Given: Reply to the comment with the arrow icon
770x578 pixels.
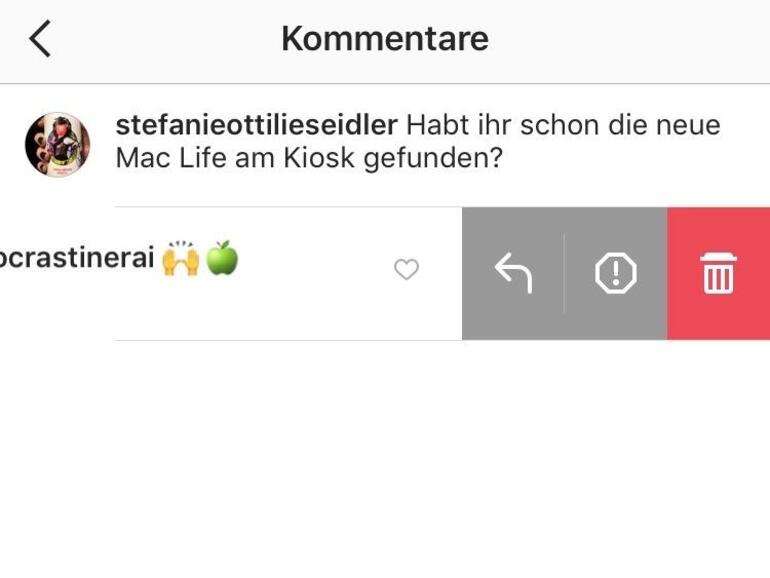Looking at the screenshot, I should coord(513,272).
